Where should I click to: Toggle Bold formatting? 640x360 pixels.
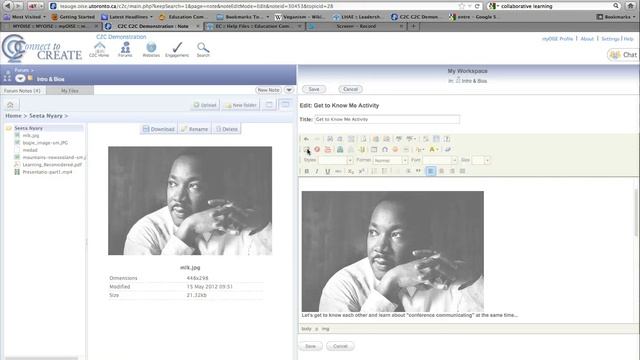(307, 171)
